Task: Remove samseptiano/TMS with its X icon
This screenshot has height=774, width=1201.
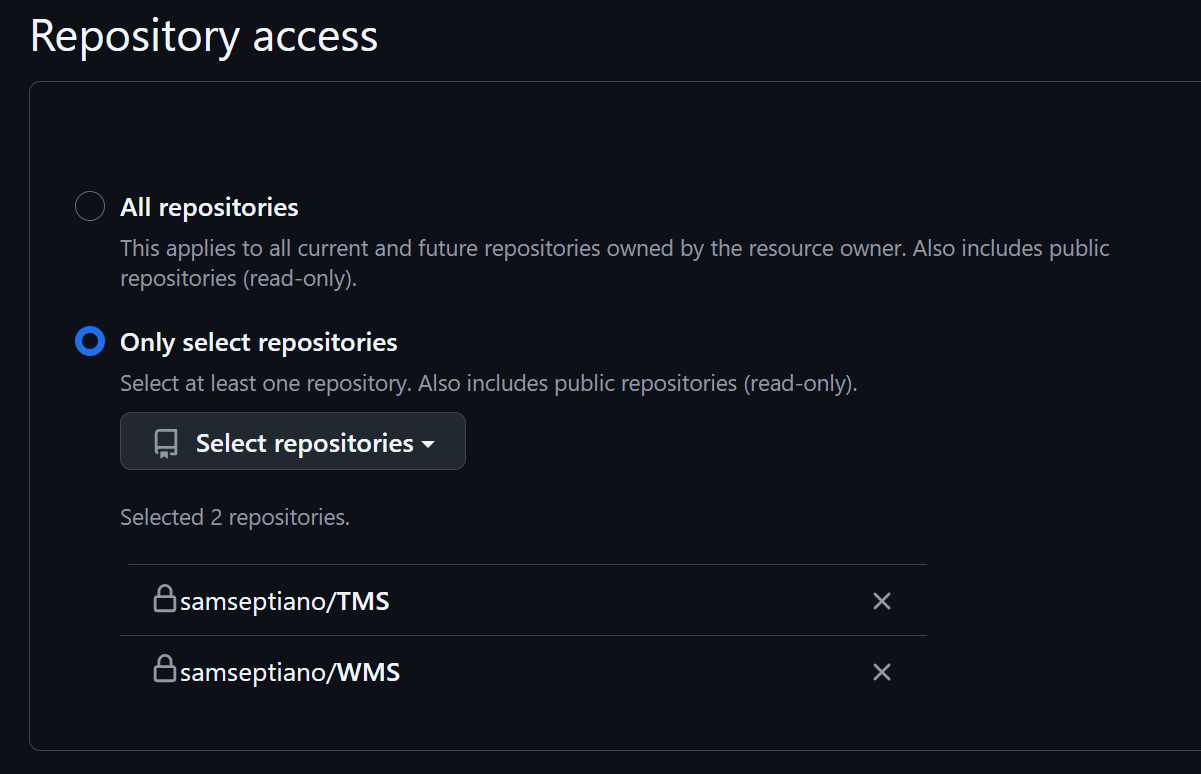Action: [x=881, y=601]
